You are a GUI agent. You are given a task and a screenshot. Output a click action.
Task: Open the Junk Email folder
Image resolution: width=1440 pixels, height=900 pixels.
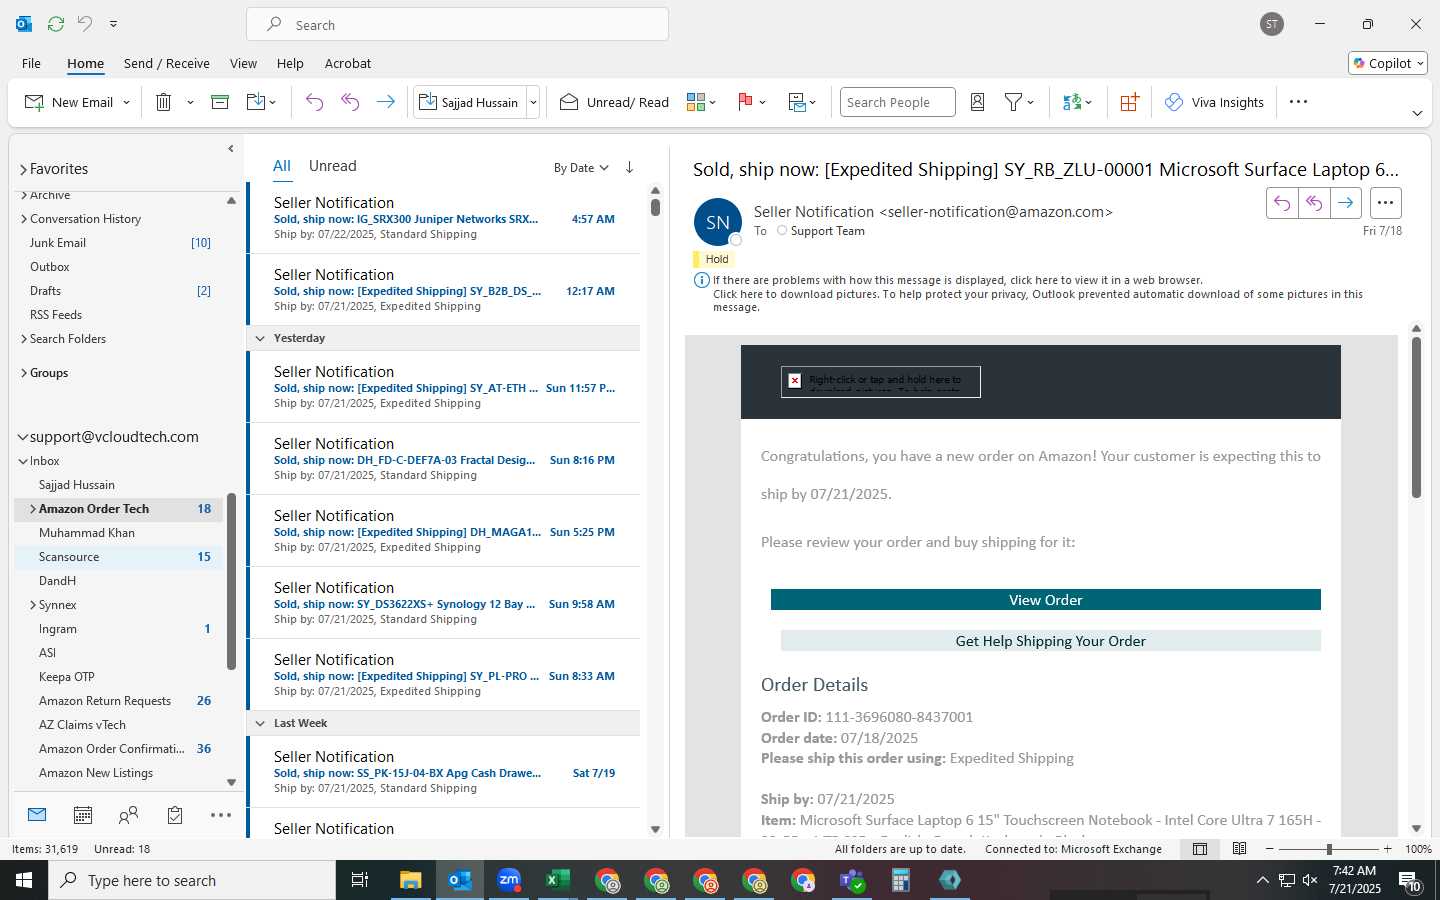coord(119,243)
